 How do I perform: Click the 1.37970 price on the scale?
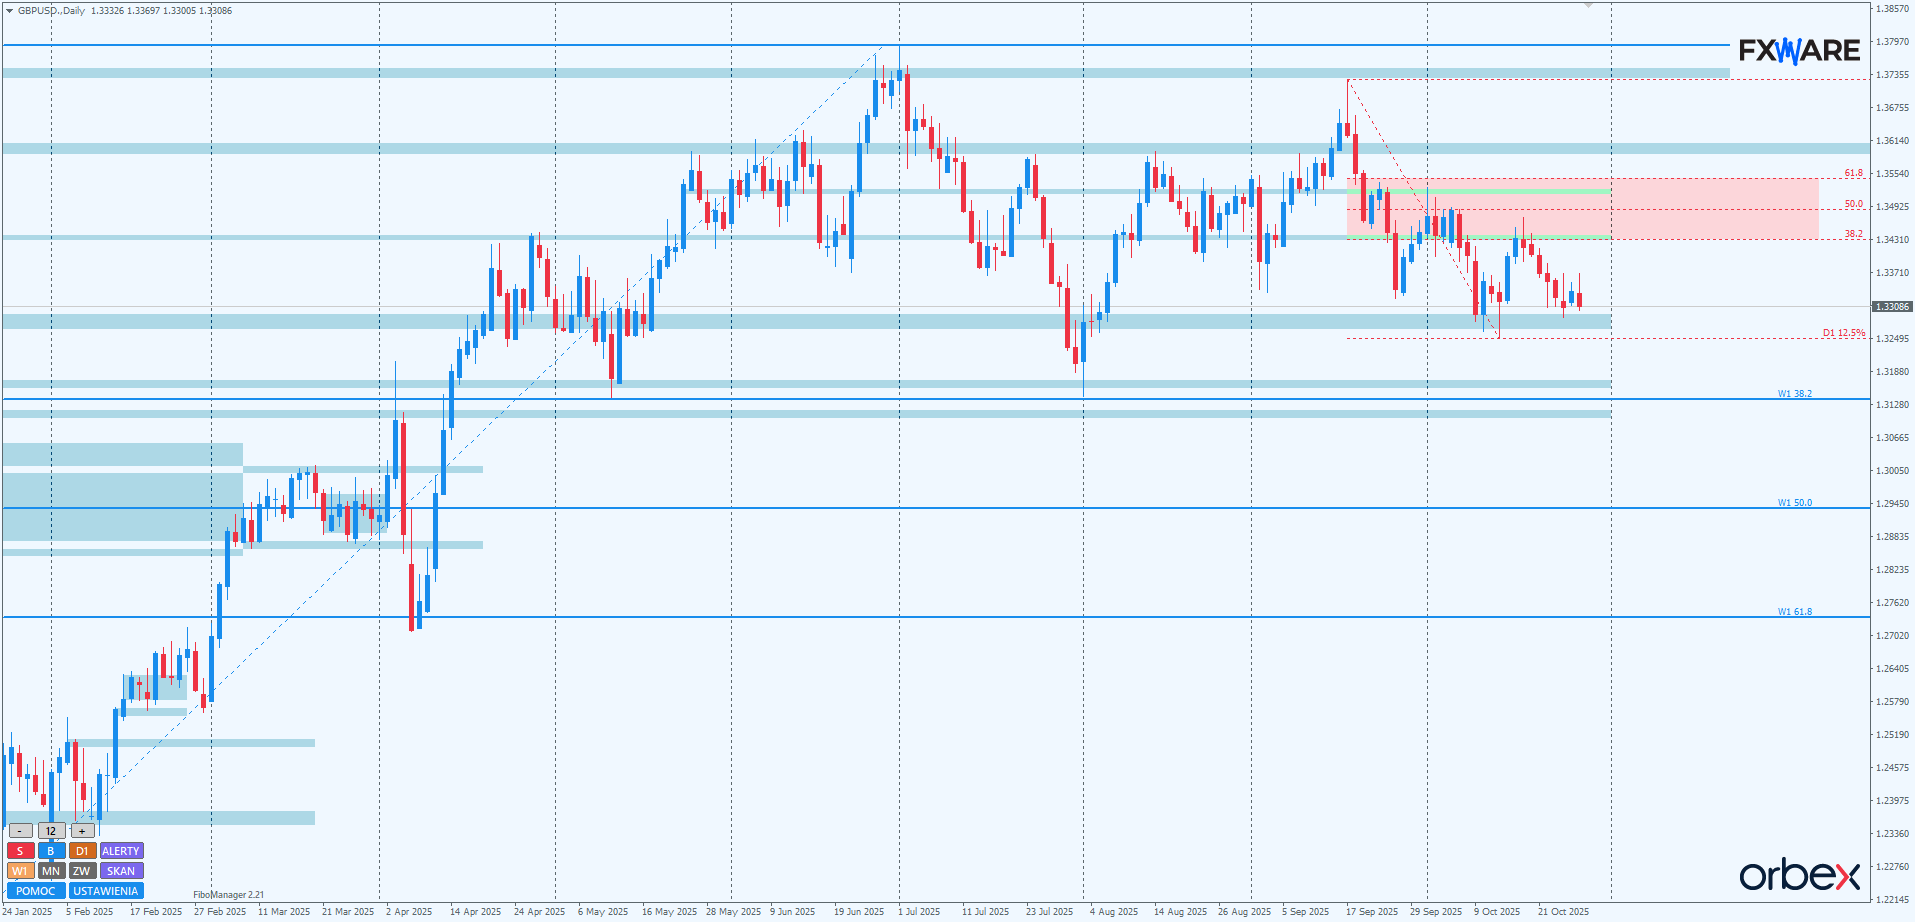click(x=1892, y=42)
